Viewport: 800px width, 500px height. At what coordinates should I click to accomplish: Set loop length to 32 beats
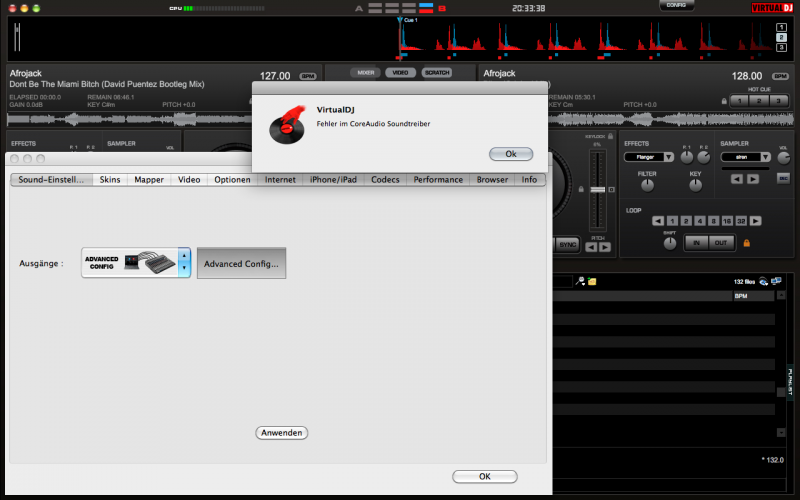coord(741,221)
